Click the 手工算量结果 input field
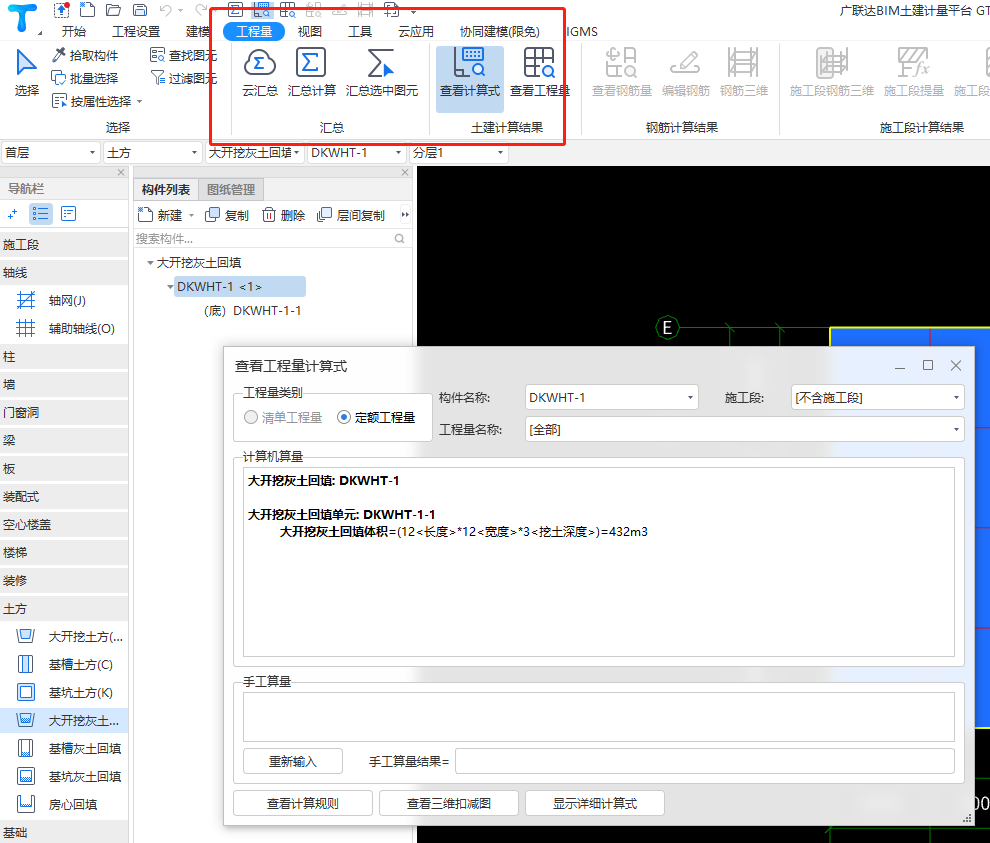990x843 pixels. click(x=705, y=762)
